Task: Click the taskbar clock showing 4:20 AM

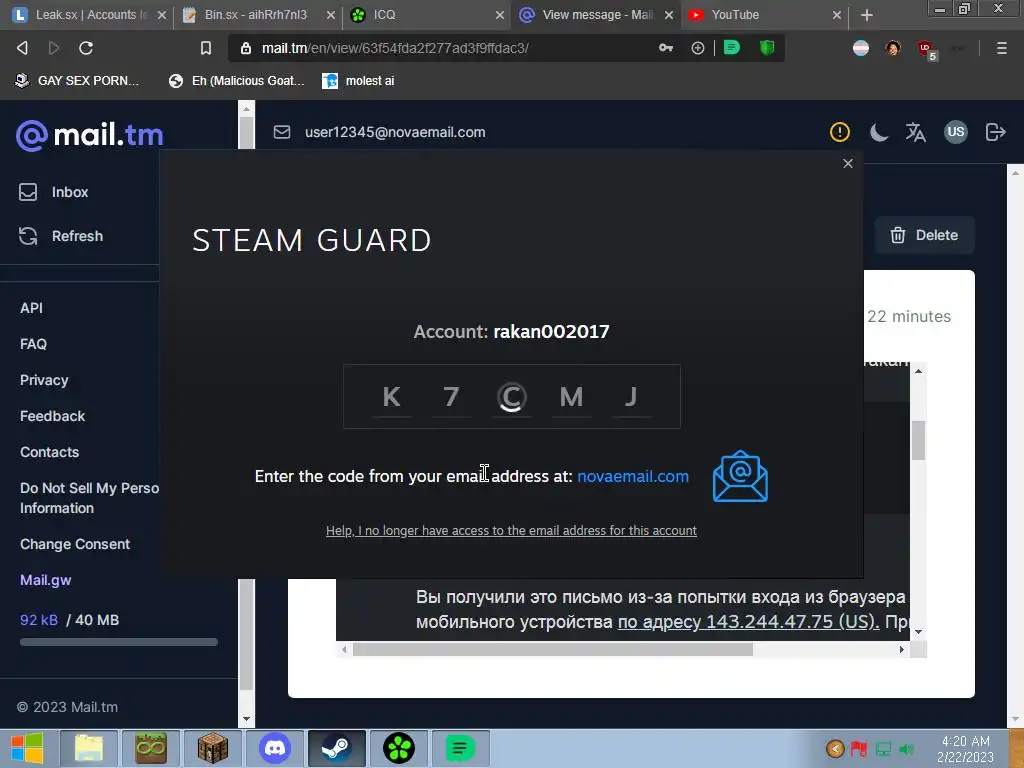Action: point(965,749)
